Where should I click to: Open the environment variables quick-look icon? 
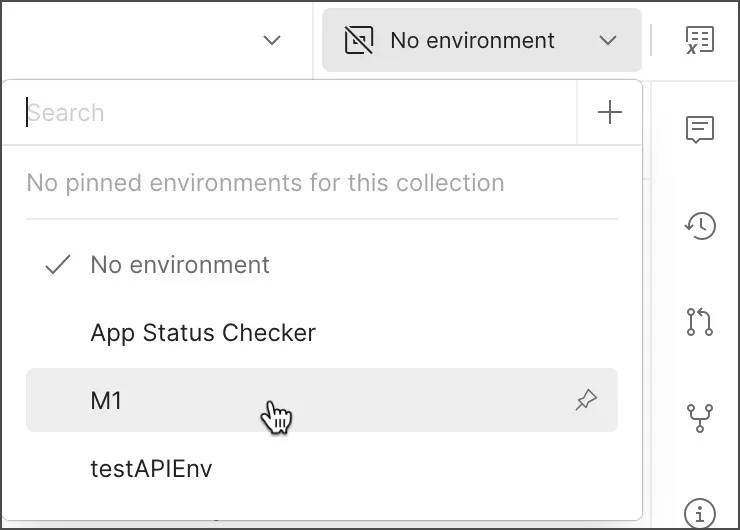point(700,40)
